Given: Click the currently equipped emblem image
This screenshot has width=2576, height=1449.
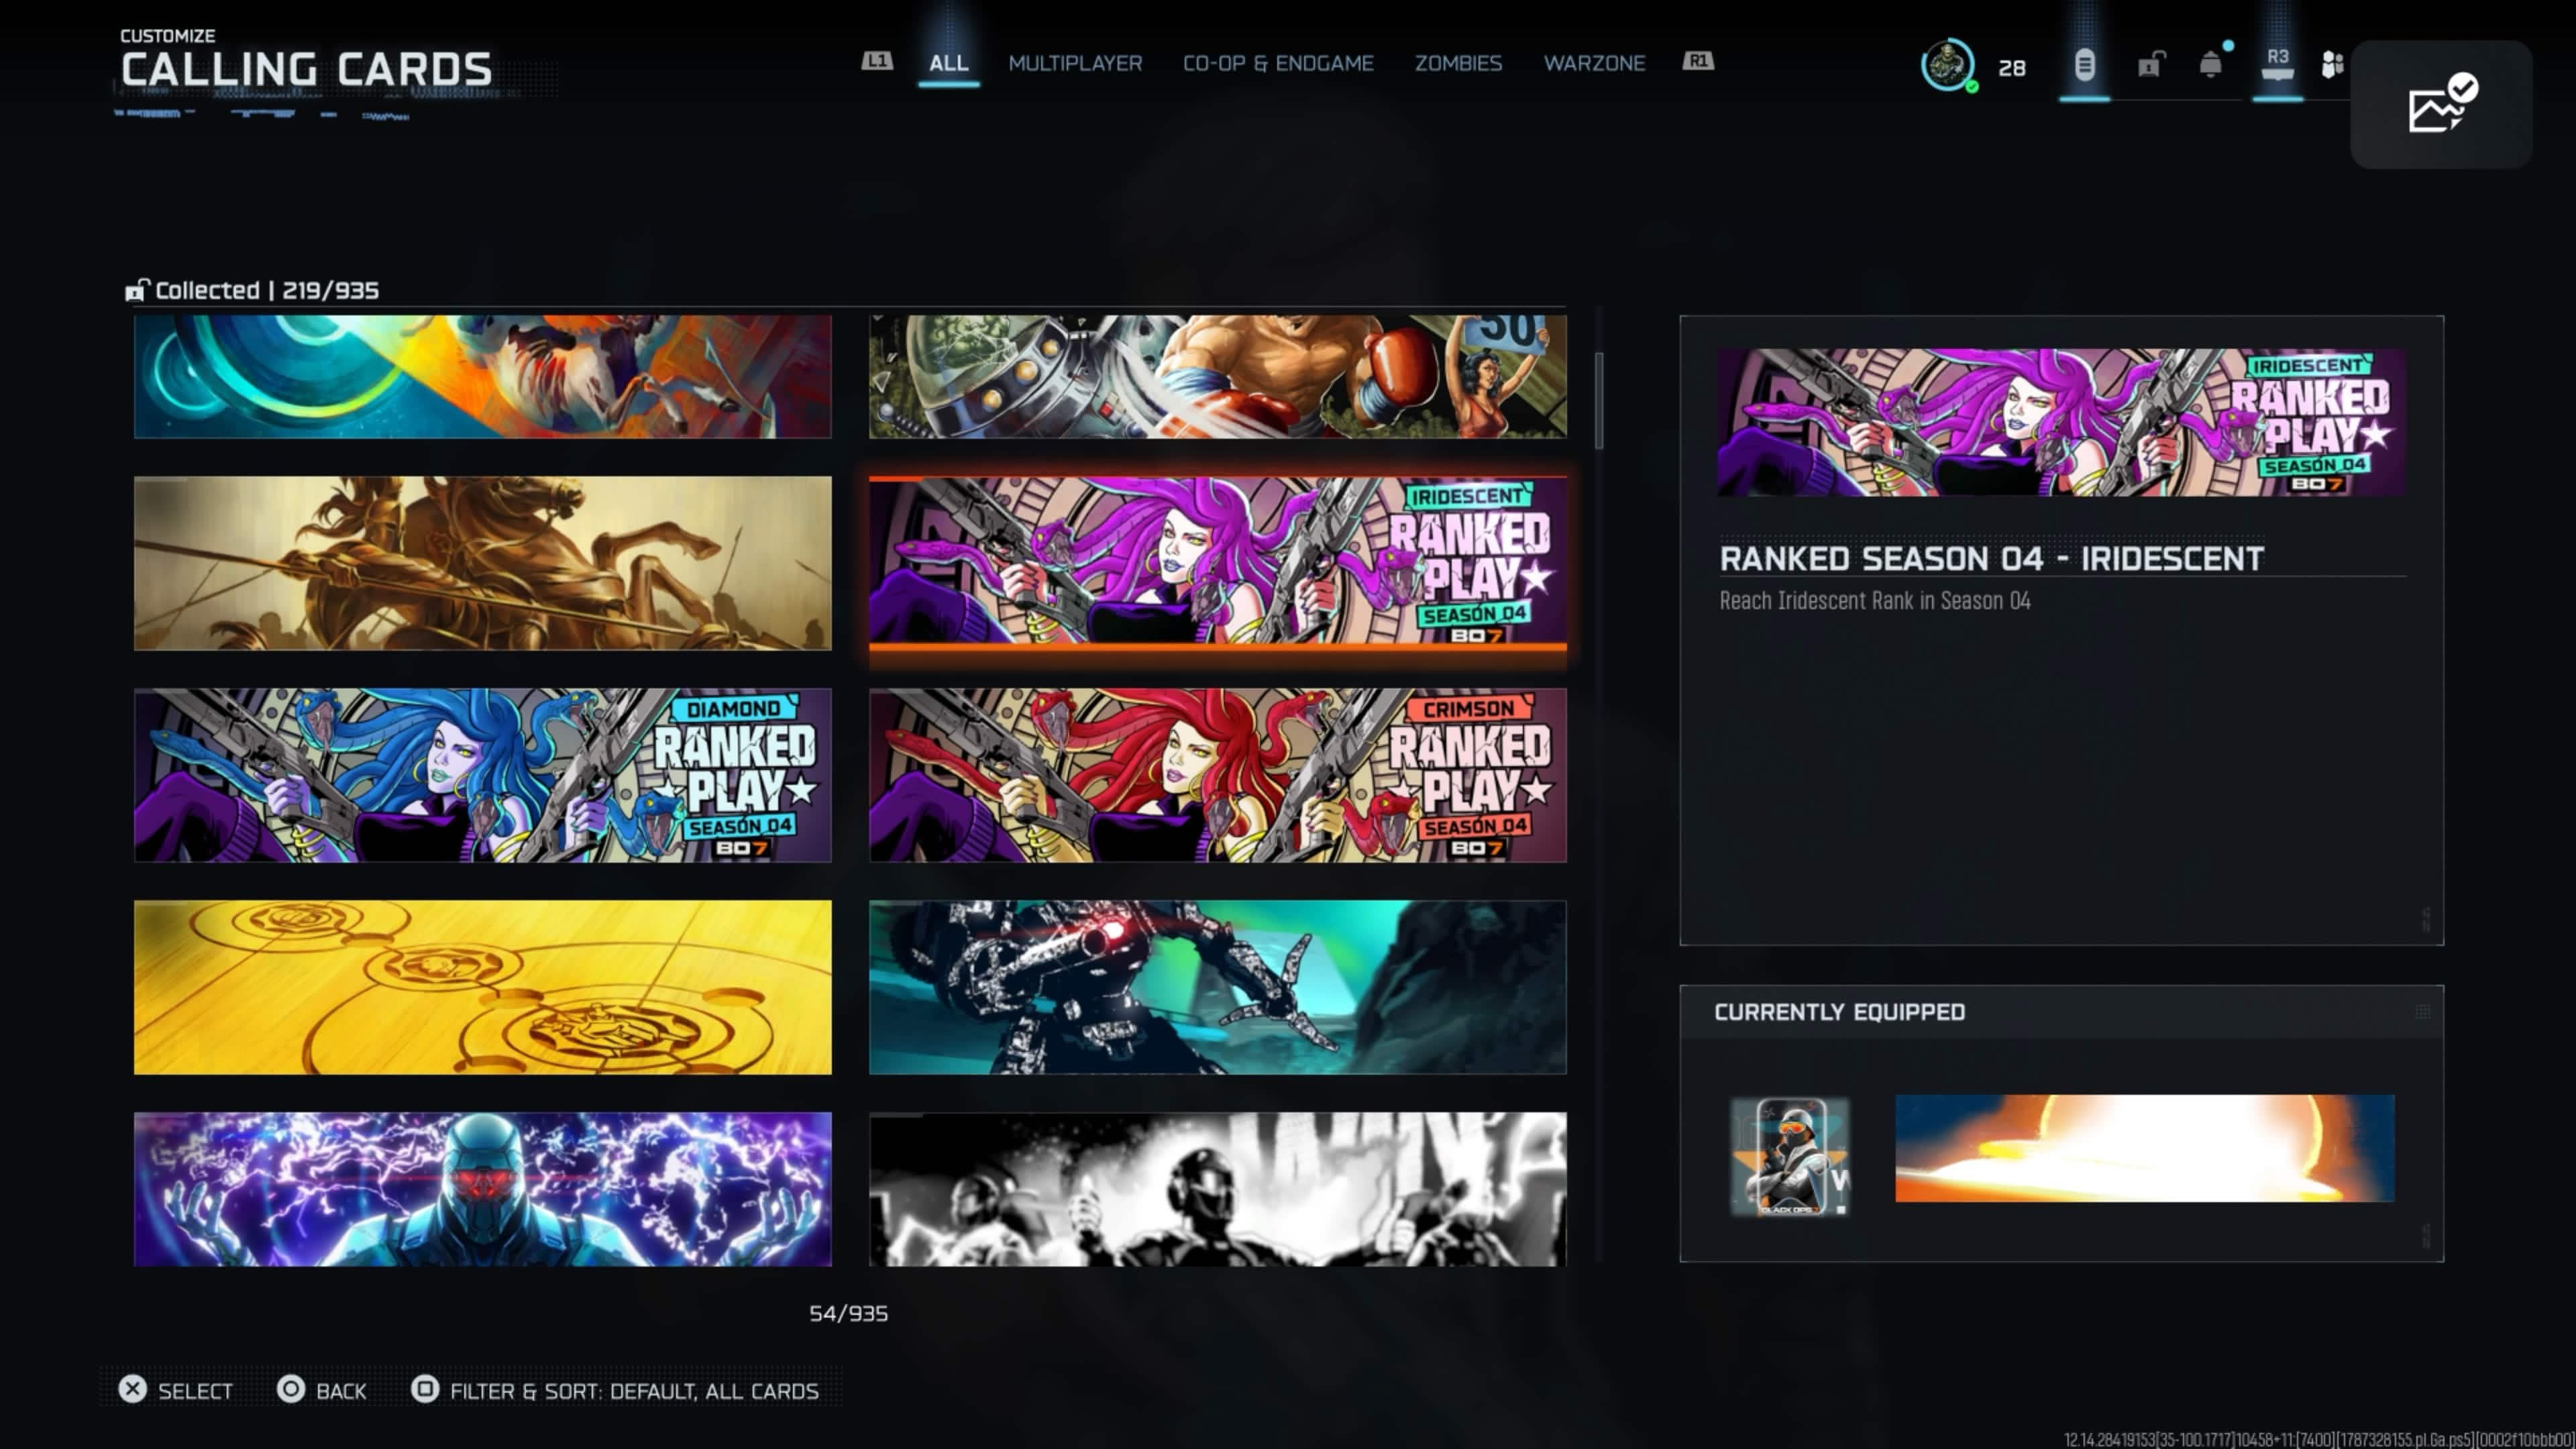Looking at the screenshot, I should (x=1790, y=1156).
